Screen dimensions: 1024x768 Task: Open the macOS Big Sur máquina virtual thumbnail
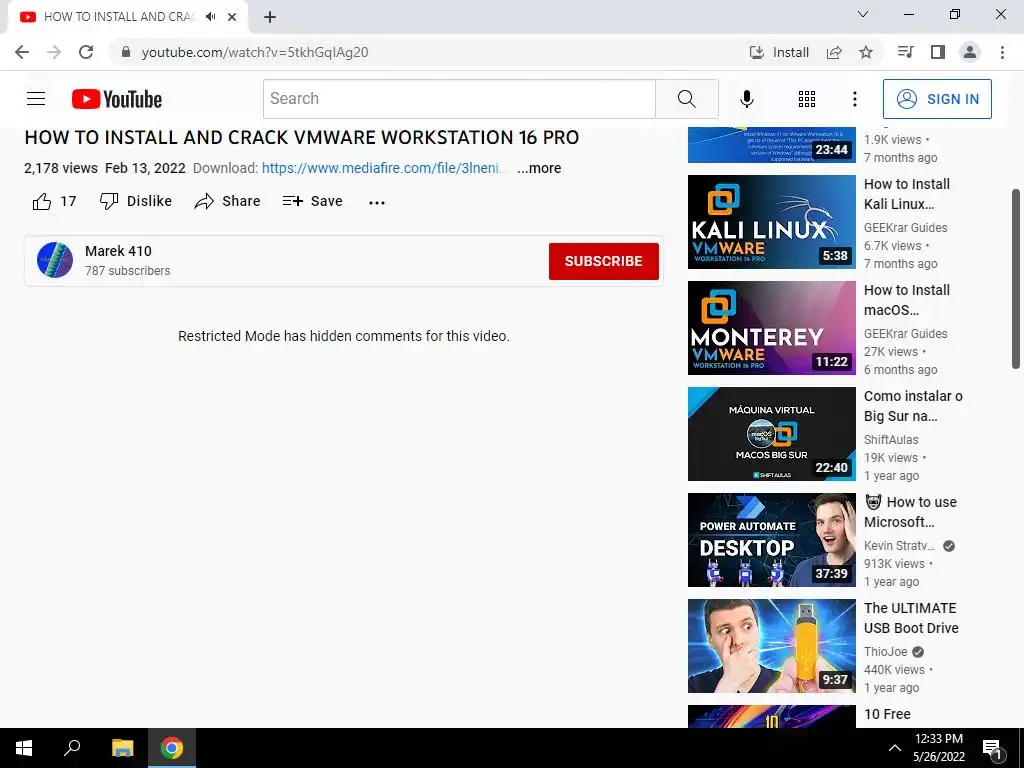click(771, 434)
